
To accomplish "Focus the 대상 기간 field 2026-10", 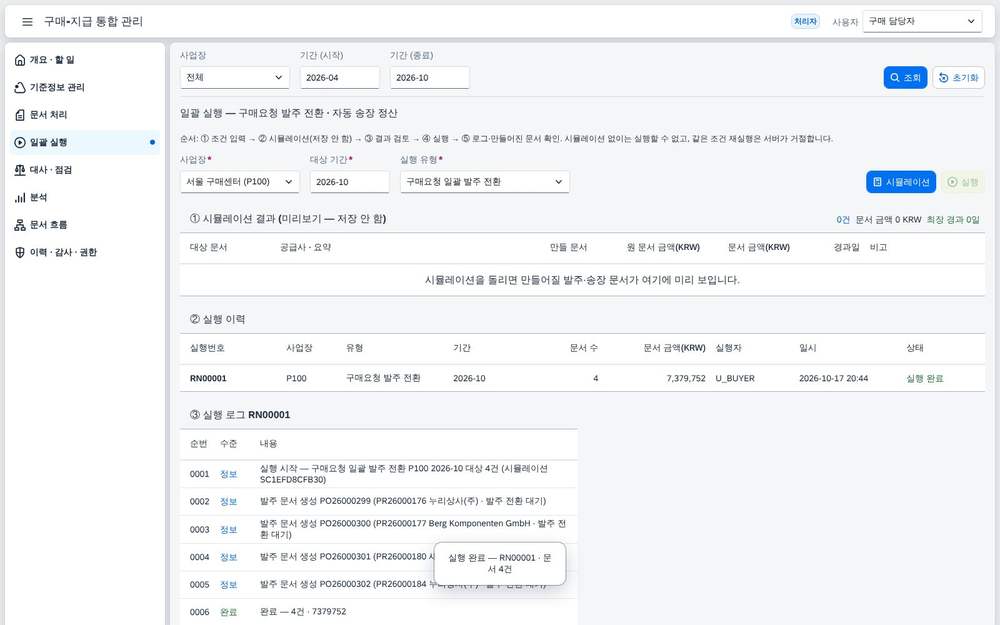I will 349,182.
